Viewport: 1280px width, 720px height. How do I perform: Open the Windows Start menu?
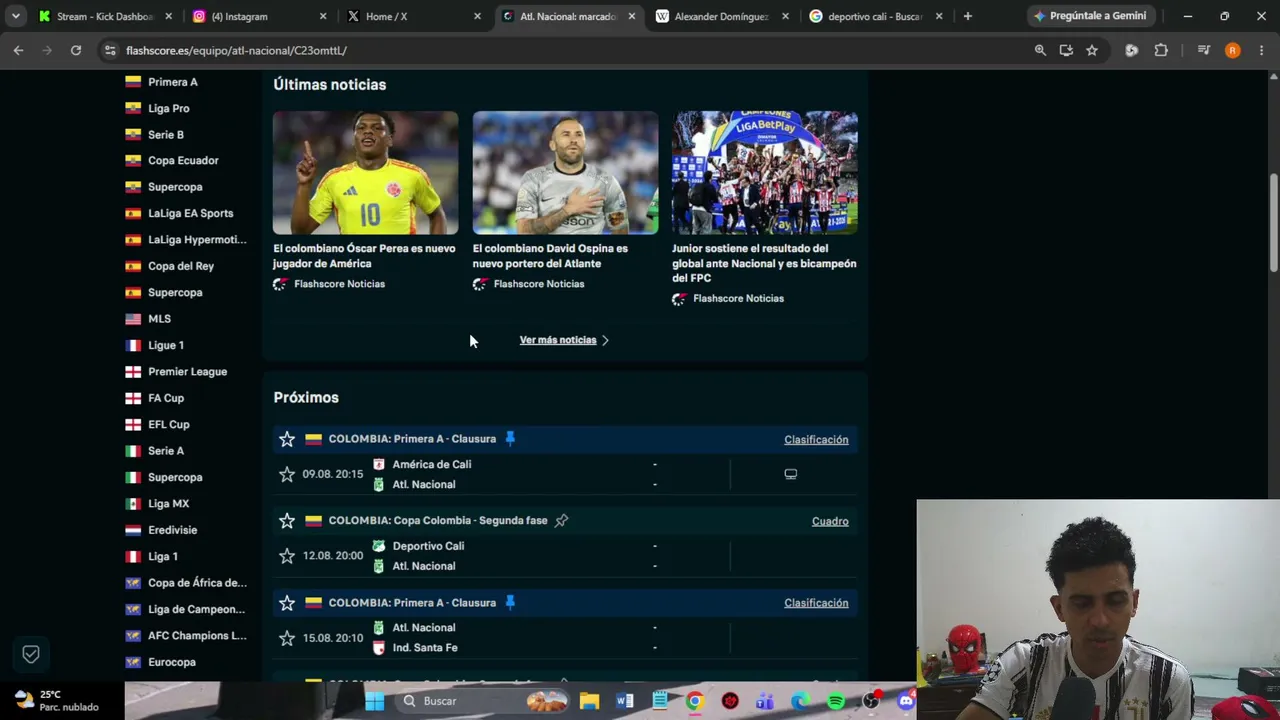click(375, 701)
